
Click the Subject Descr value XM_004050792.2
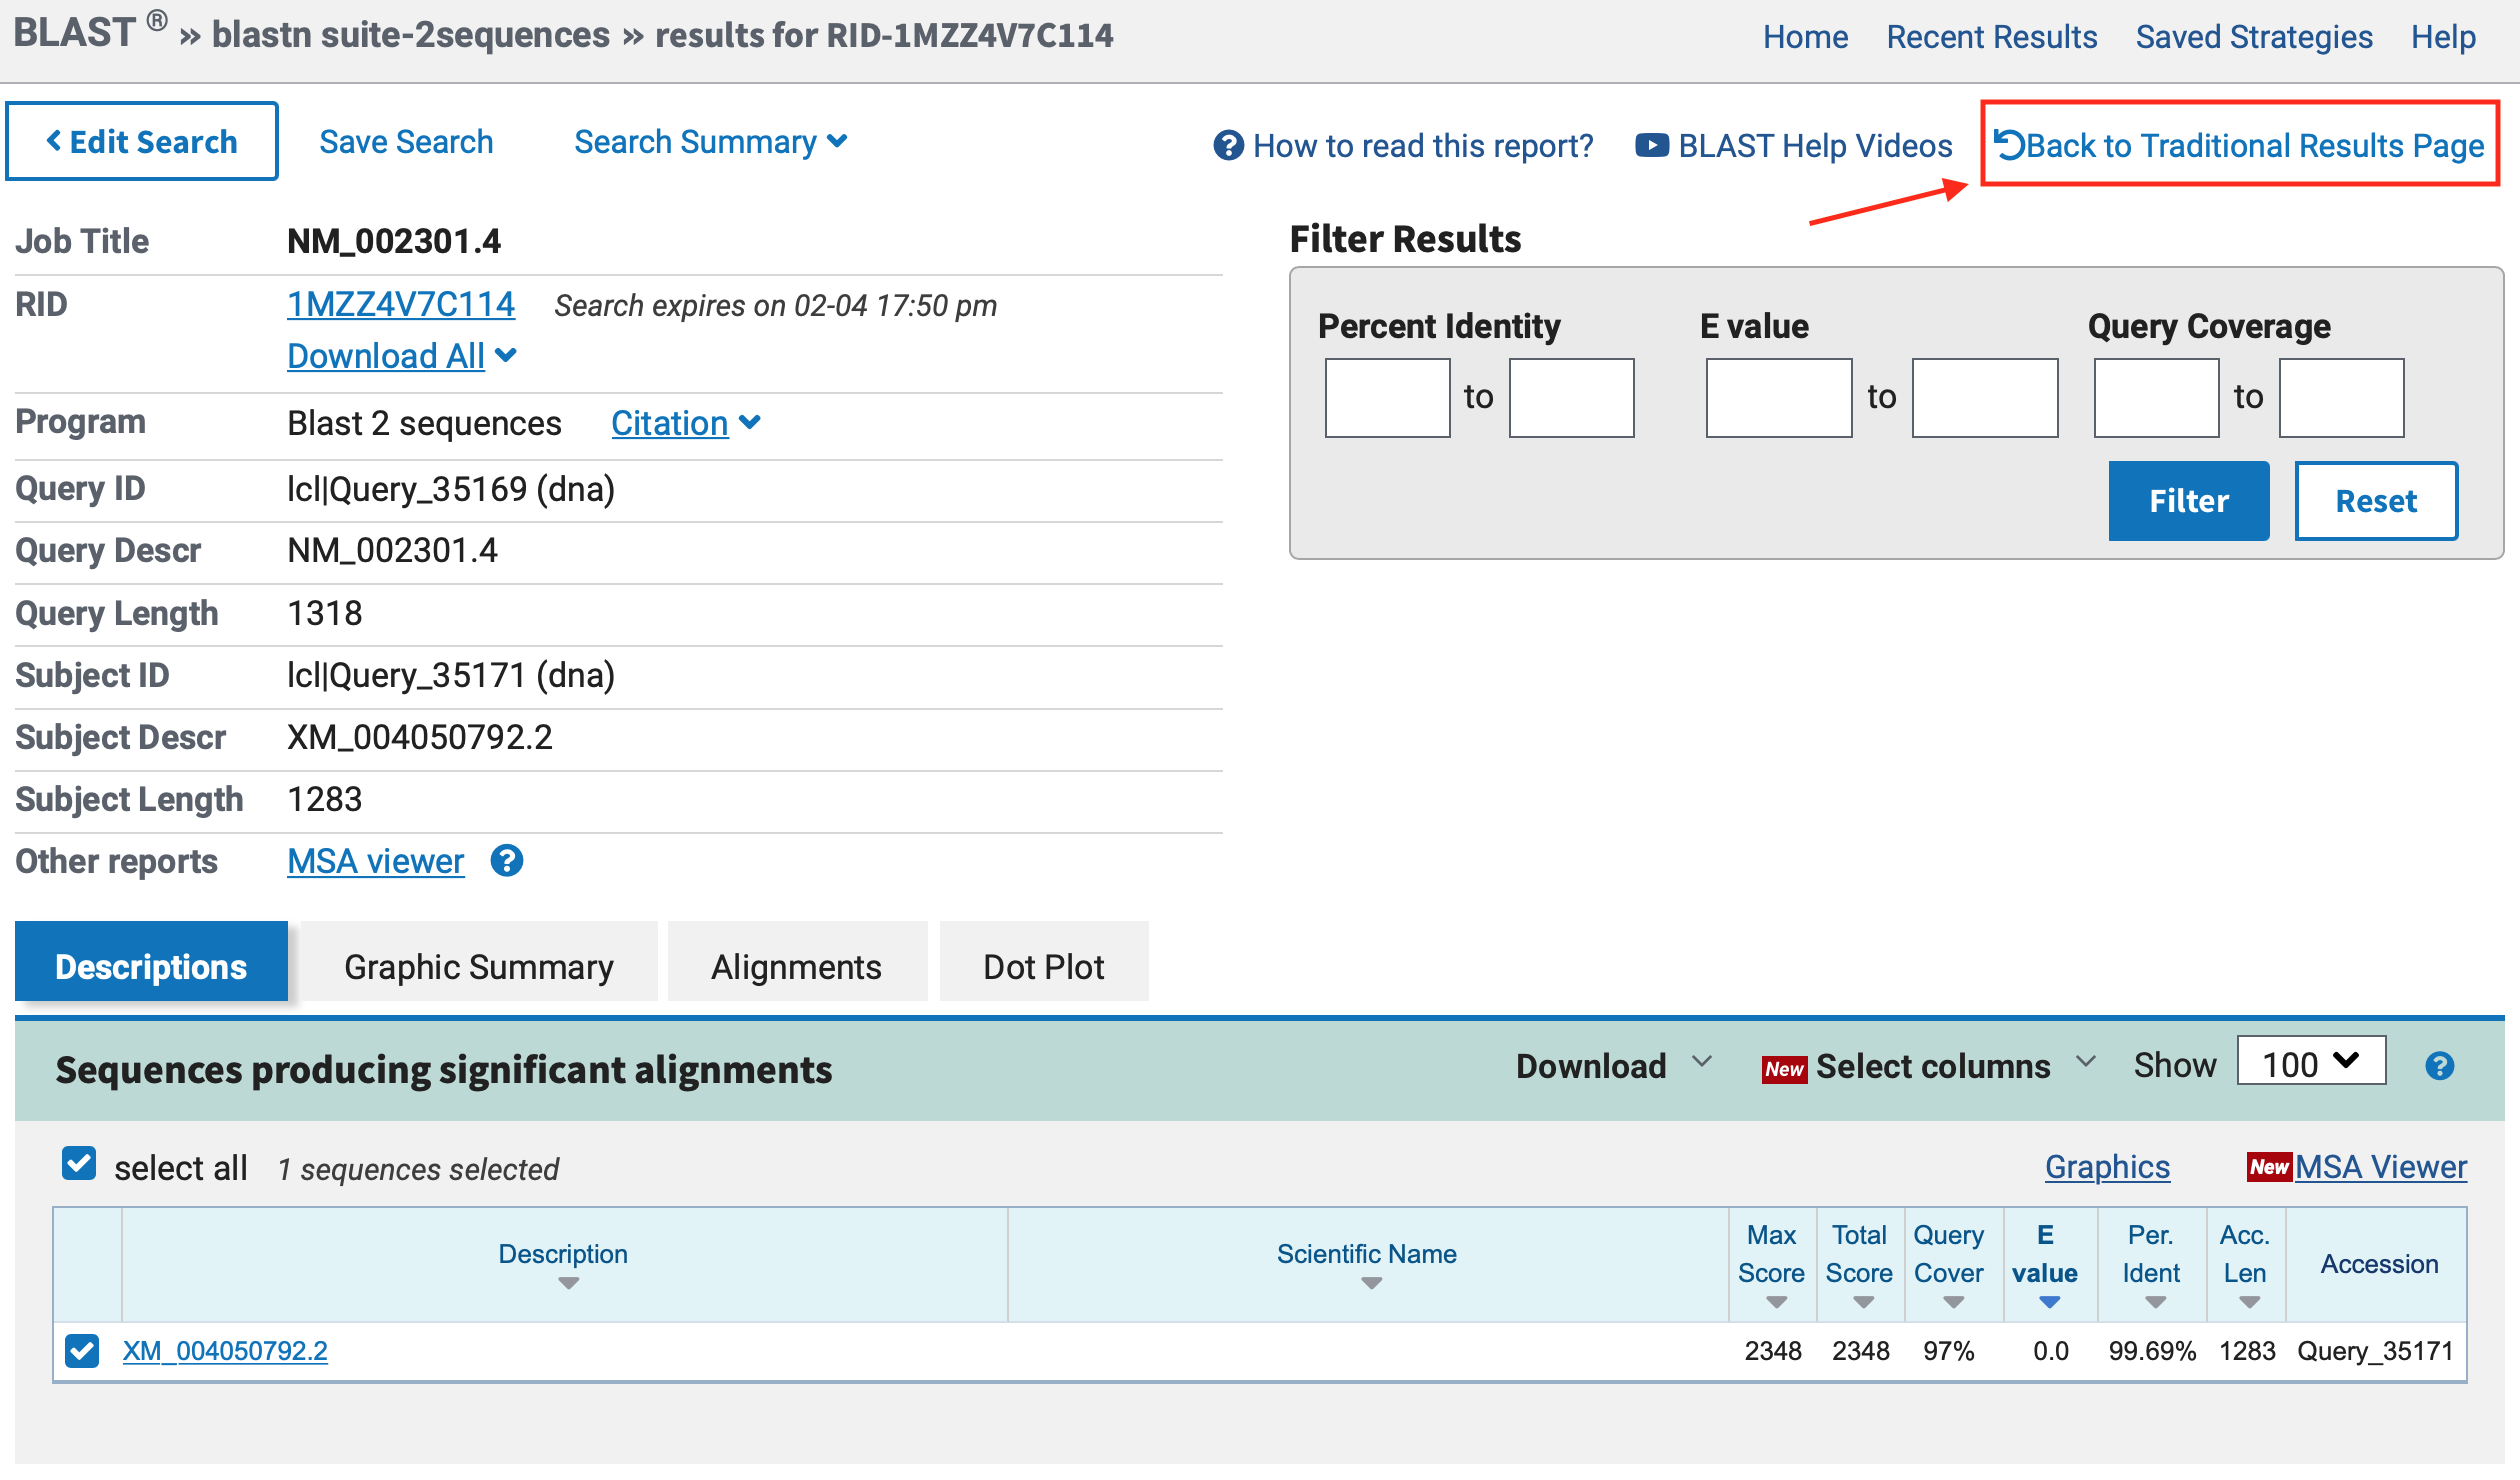point(420,738)
